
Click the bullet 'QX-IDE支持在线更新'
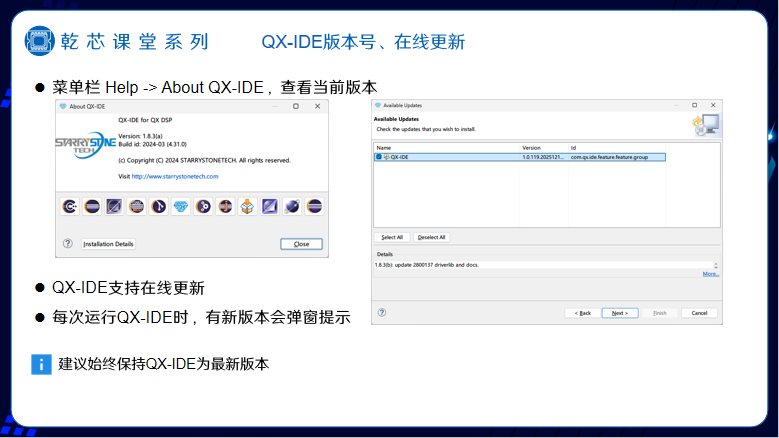(128, 288)
